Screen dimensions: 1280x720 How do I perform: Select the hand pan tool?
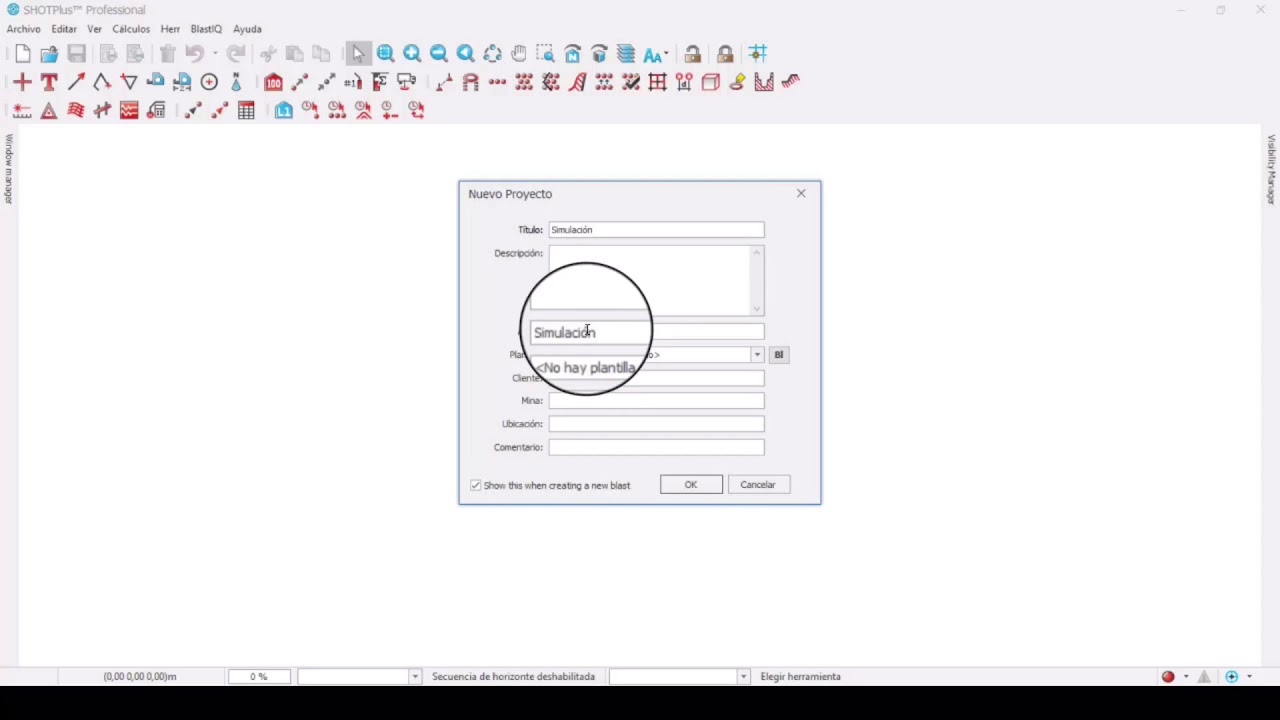[x=519, y=54]
